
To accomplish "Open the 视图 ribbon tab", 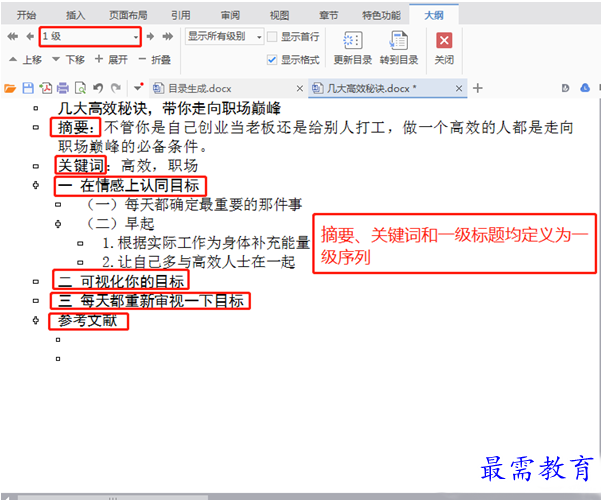I will click(x=279, y=15).
